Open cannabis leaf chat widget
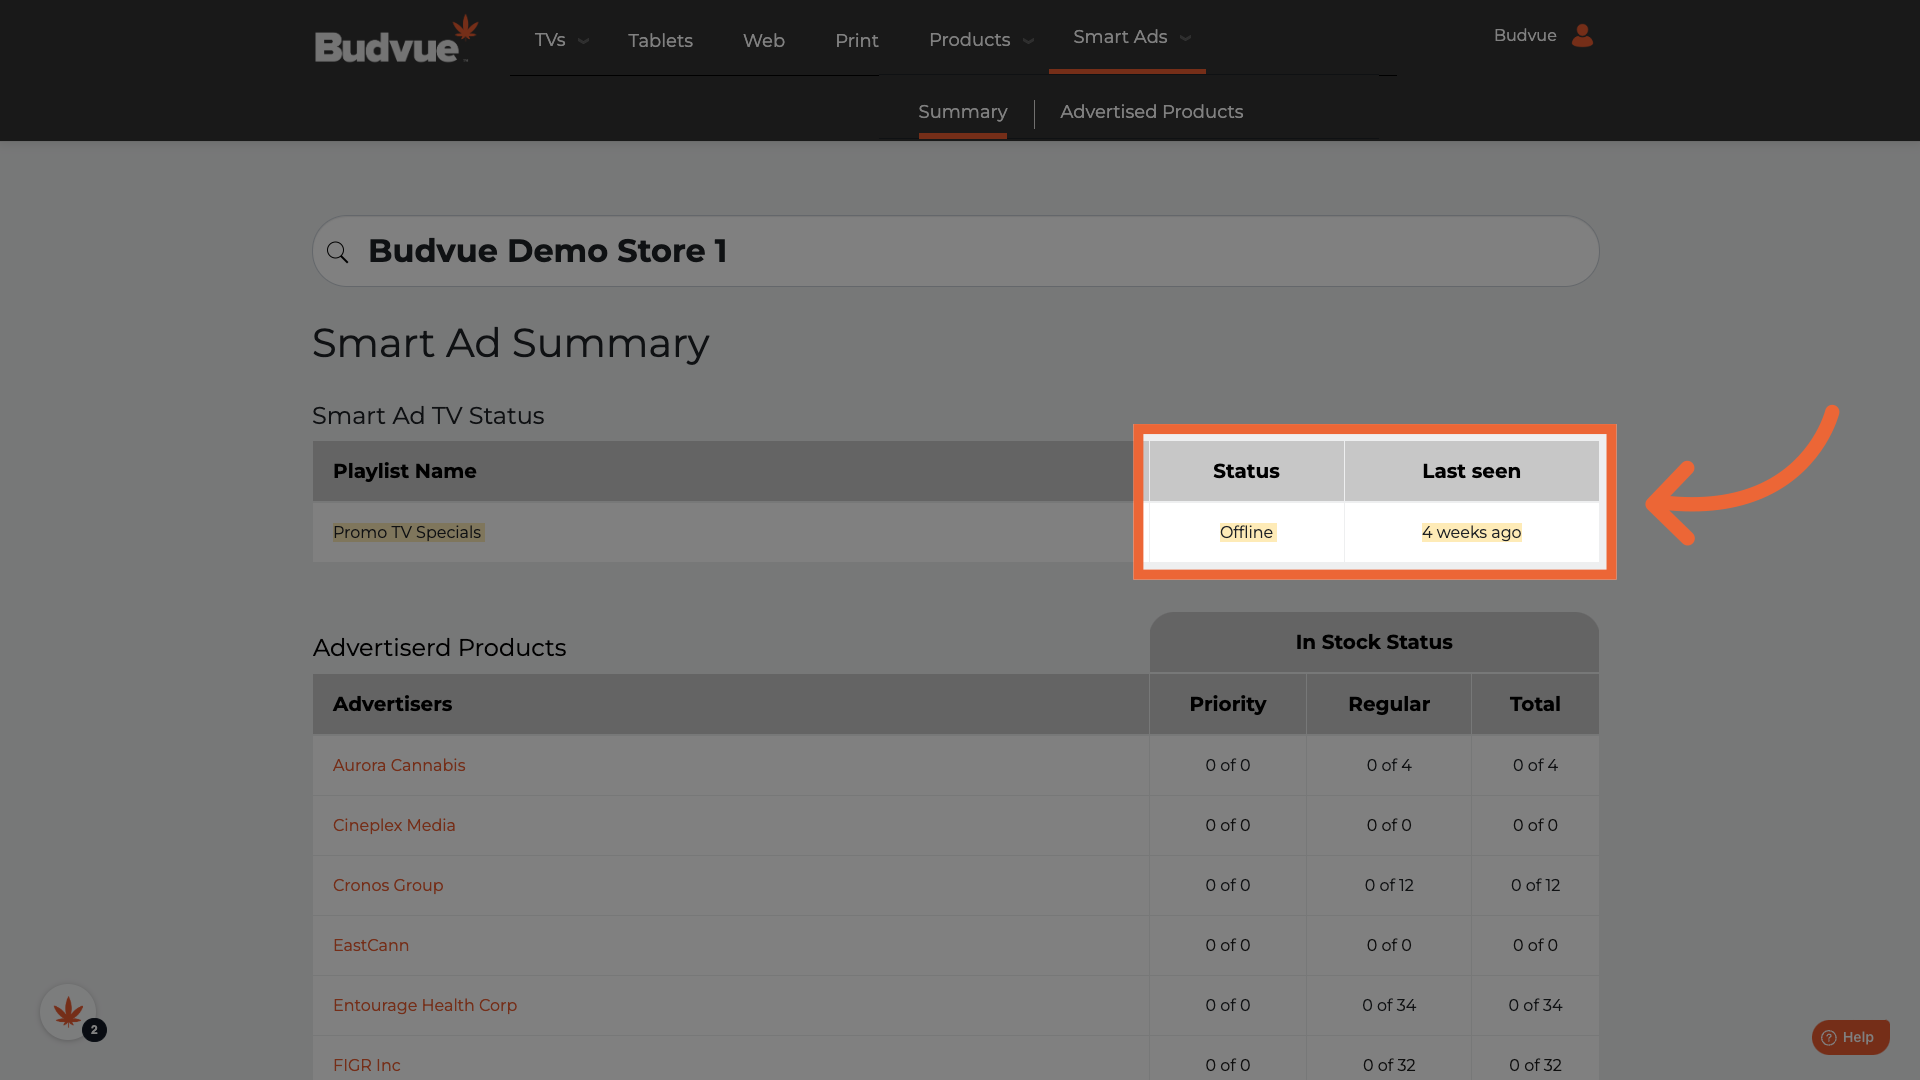Image resolution: width=1920 pixels, height=1080 pixels. click(68, 1012)
